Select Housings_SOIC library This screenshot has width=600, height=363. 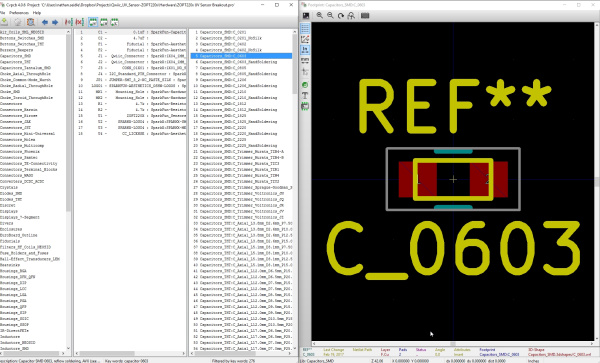point(33,318)
